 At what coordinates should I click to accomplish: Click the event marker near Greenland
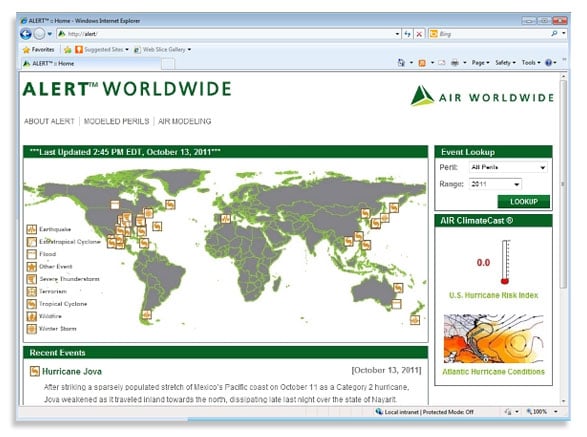pos(170,204)
